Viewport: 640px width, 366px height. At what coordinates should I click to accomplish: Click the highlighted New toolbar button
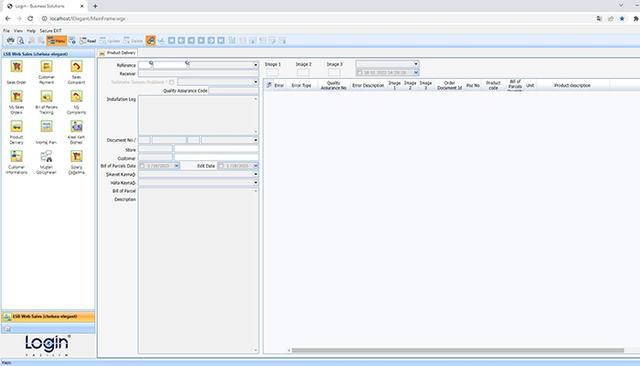click(x=56, y=41)
